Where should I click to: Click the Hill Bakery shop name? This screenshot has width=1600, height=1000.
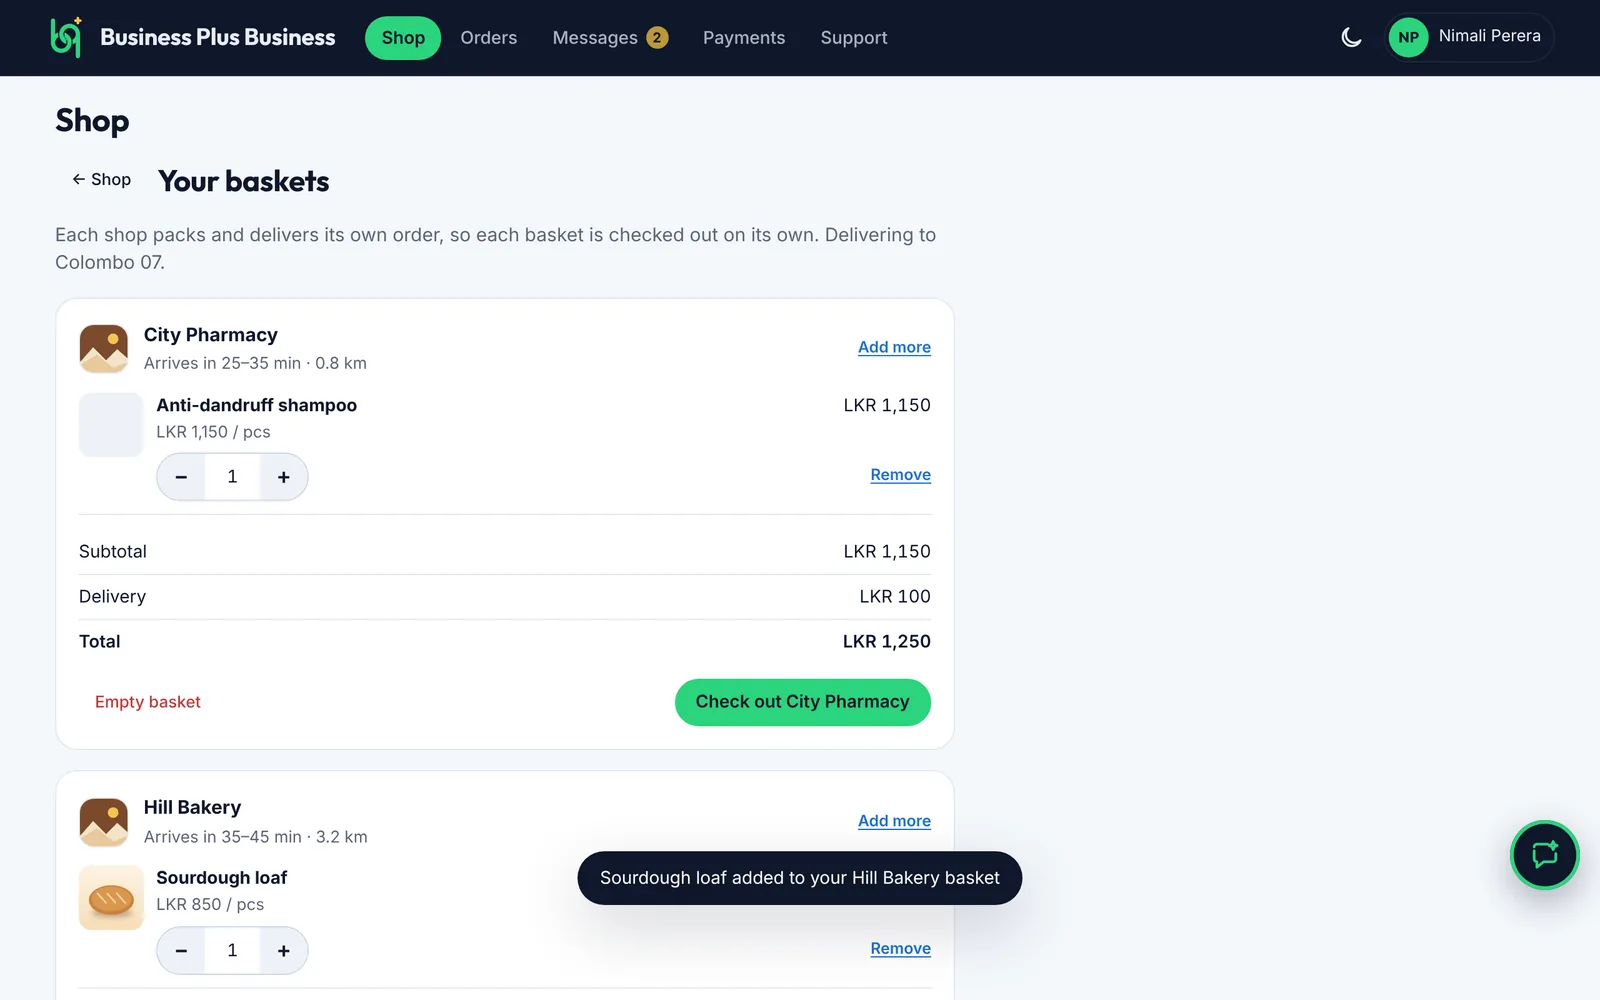(193, 808)
